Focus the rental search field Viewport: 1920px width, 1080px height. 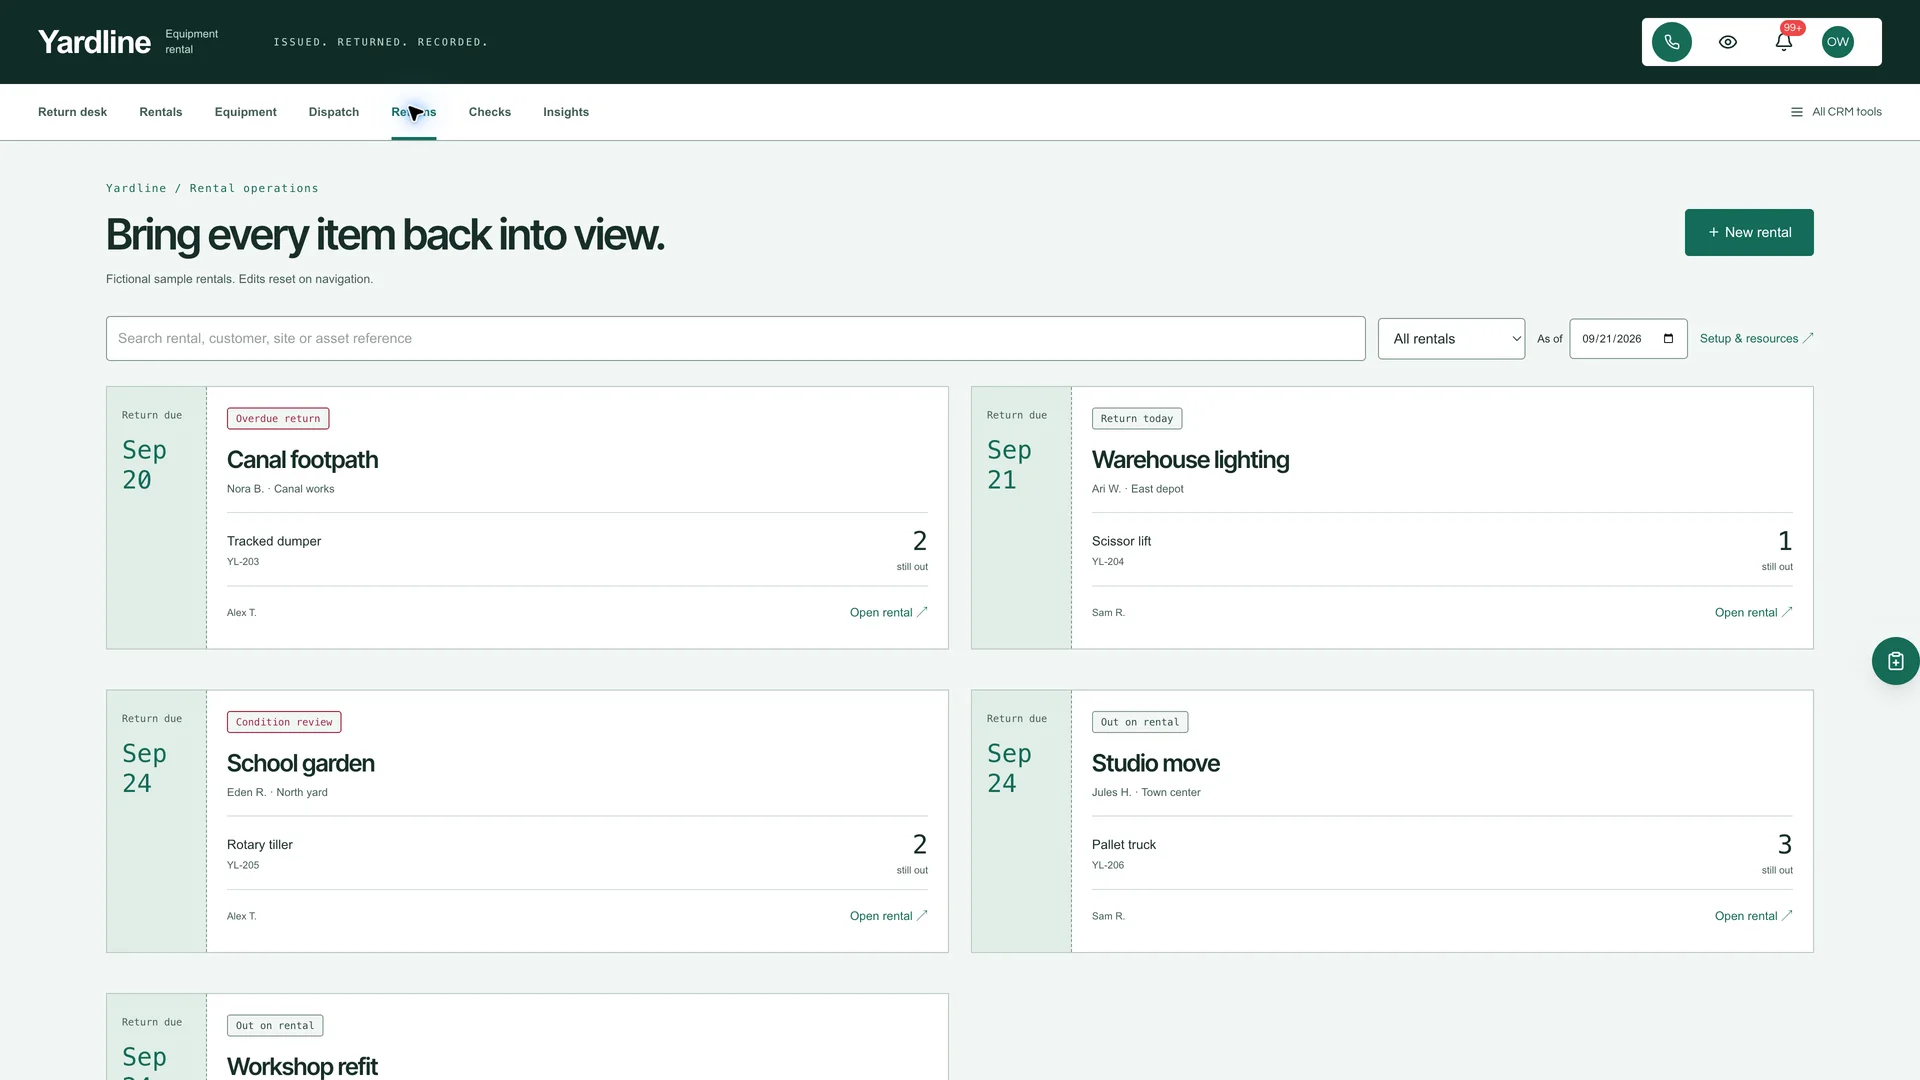[x=735, y=339]
